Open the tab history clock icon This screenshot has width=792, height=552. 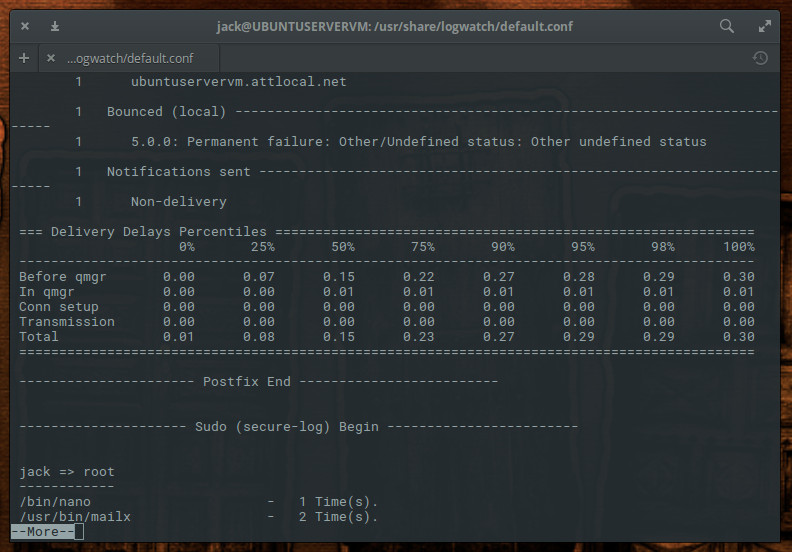(x=760, y=58)
